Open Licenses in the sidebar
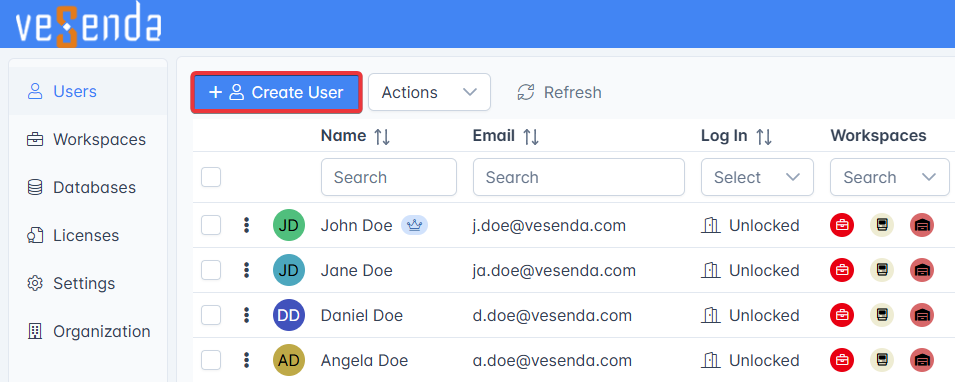 point(88,235)
